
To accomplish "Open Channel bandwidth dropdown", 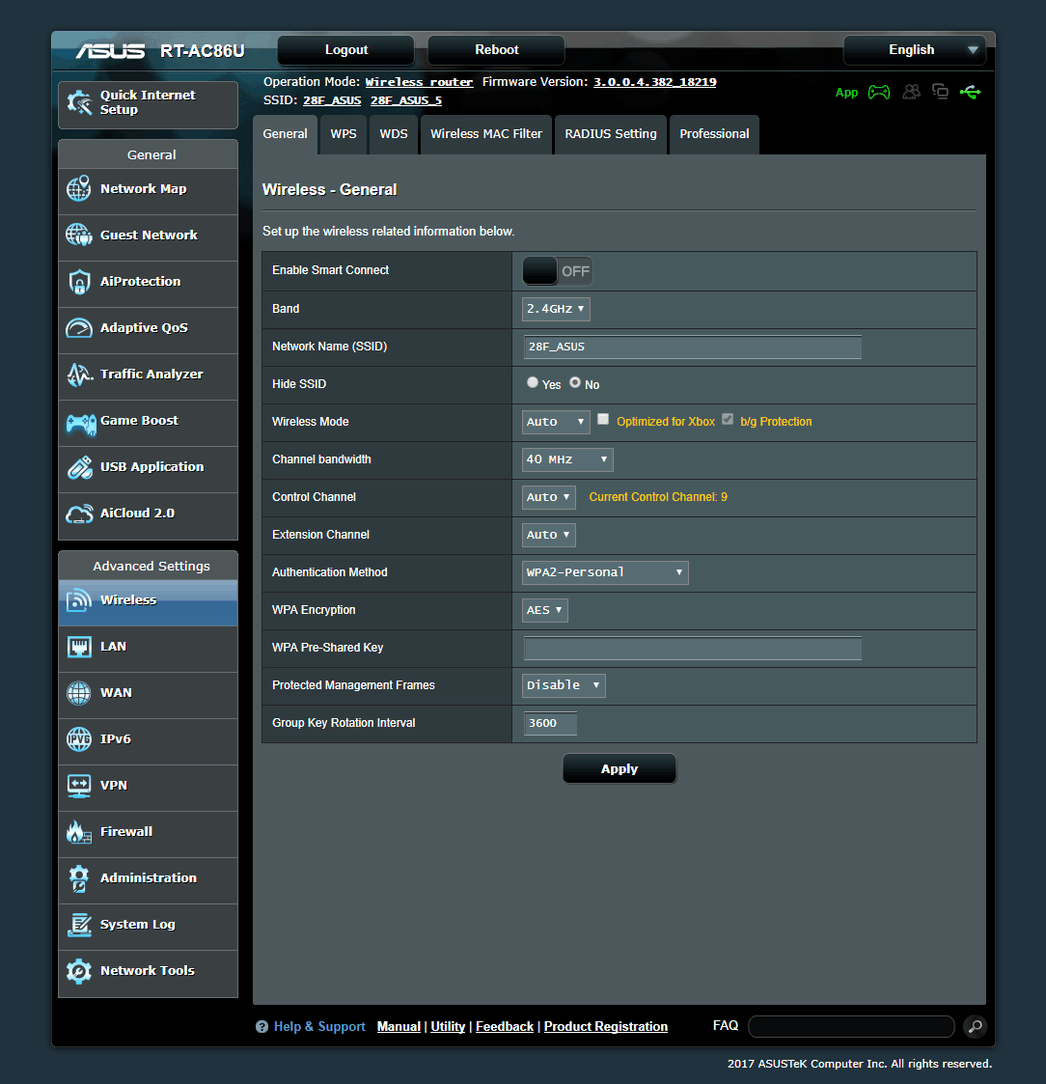I will tap(568, 460).
